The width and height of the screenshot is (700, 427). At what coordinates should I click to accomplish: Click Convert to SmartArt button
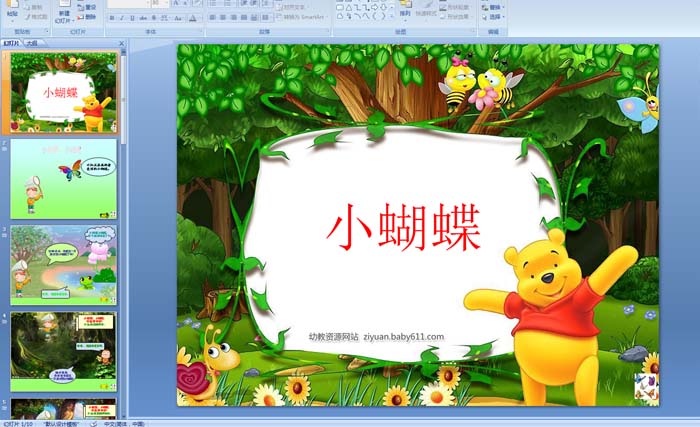pos(302,17)
